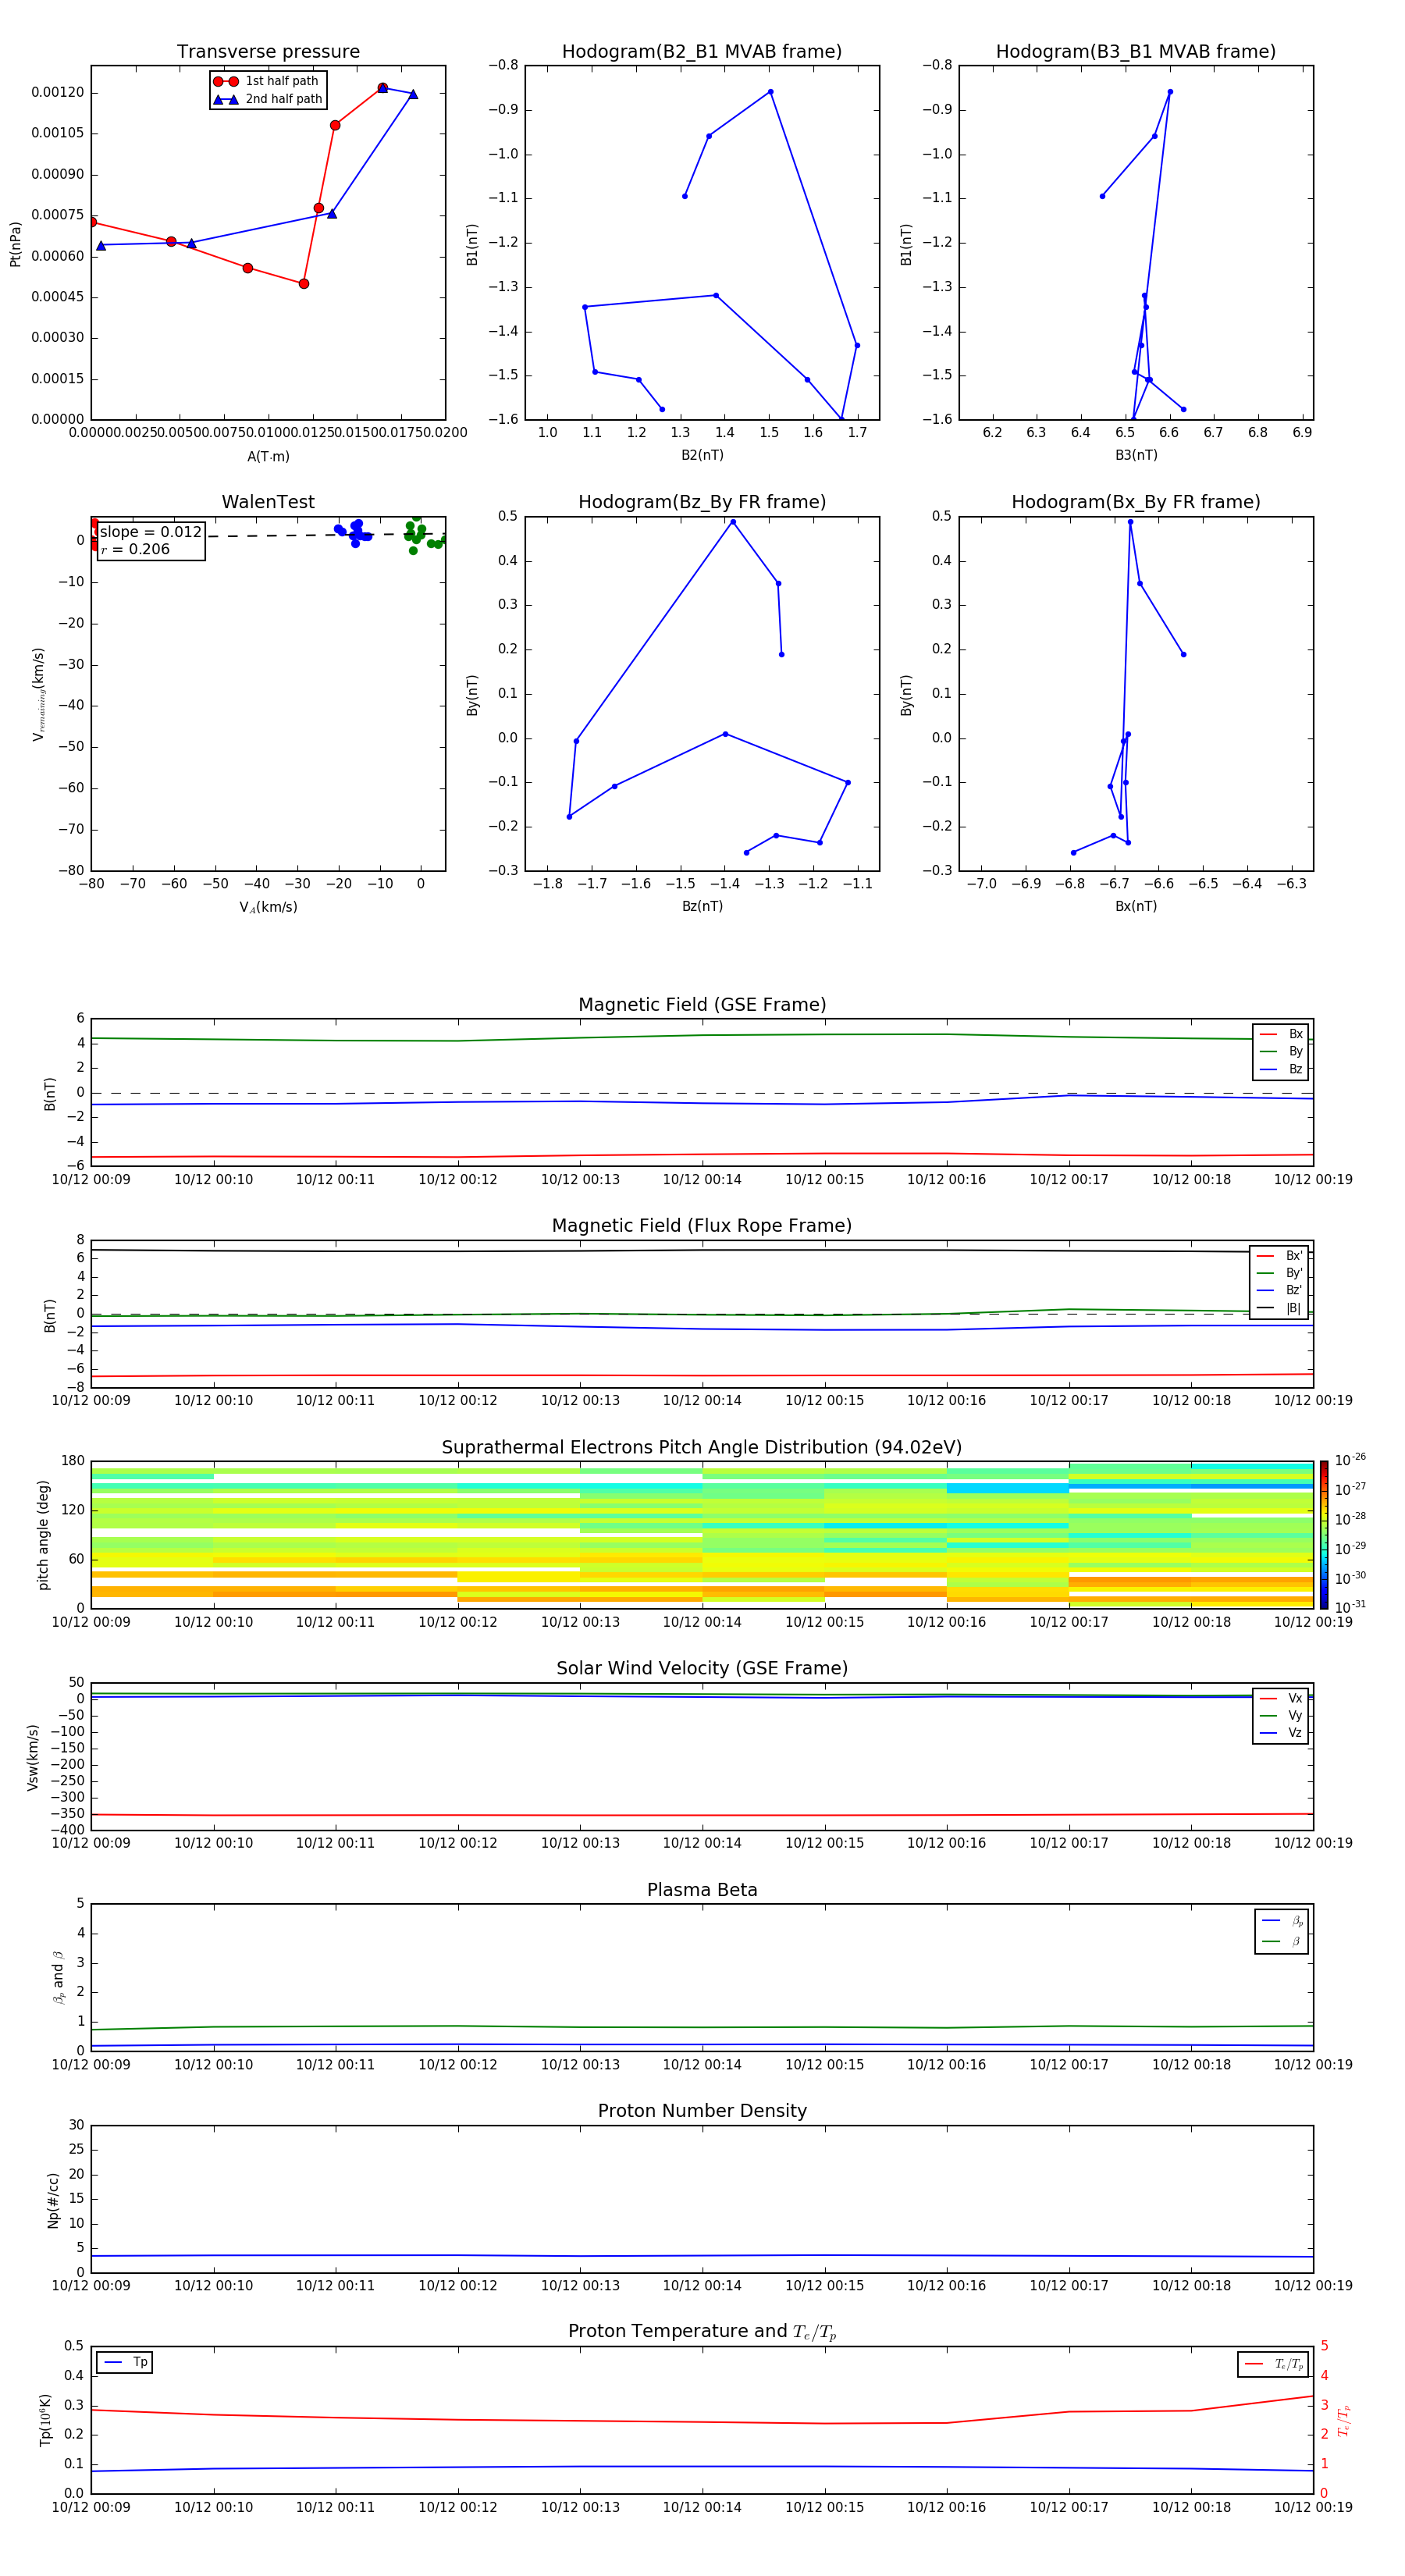The height and width of the screenshot is (2576, 1405).
Task: Click 'slope = 0.012' annotation
Action: 151,532
